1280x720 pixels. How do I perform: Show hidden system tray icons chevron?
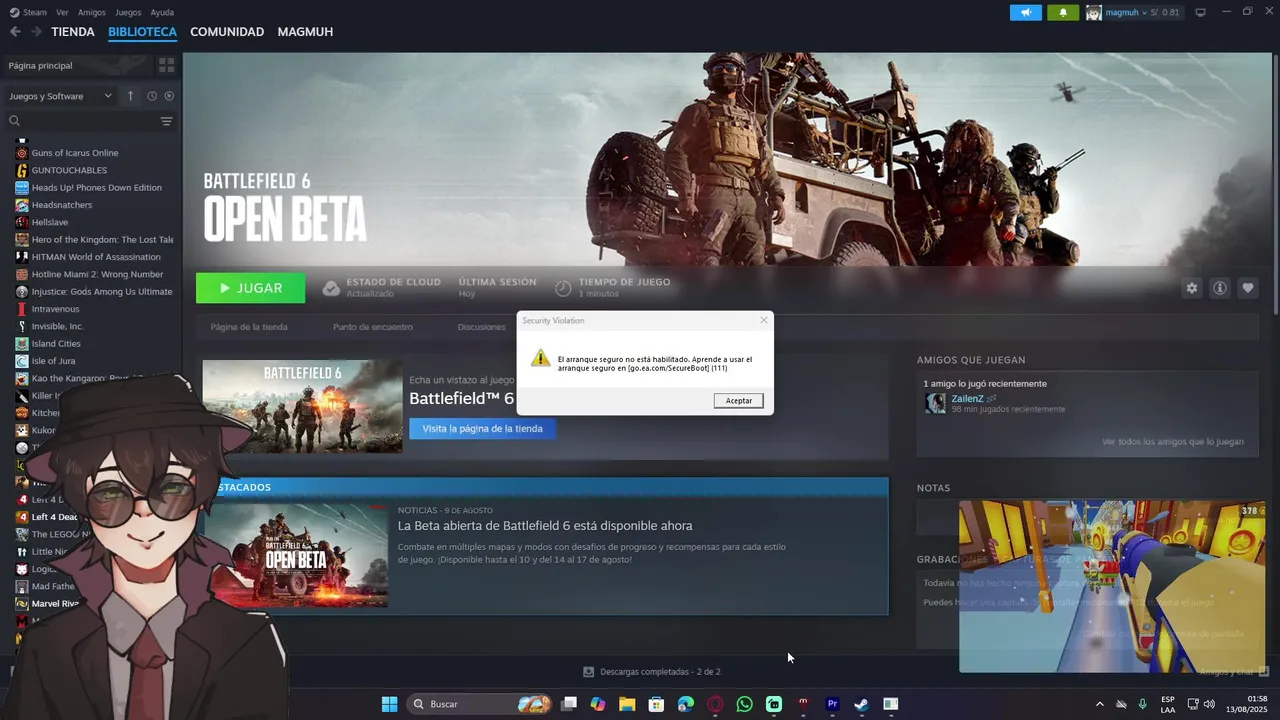coord(1100,704)
